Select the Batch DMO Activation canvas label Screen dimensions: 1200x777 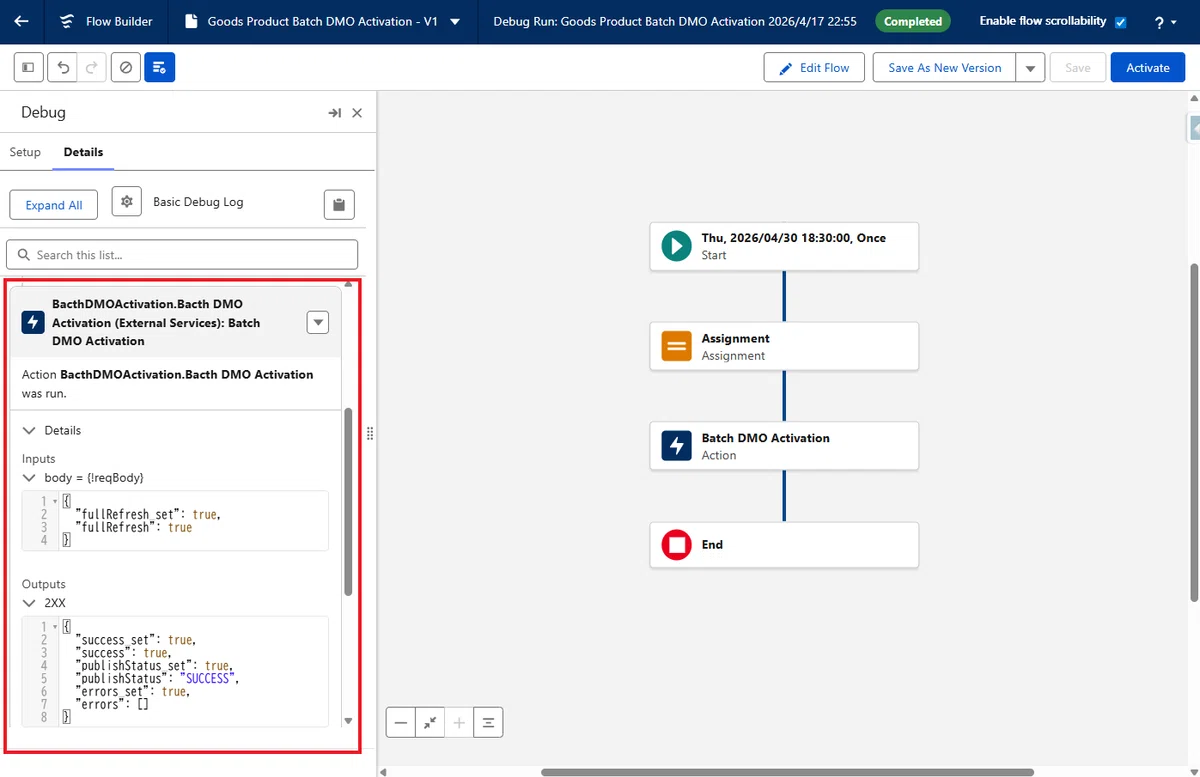click(765, 438)
